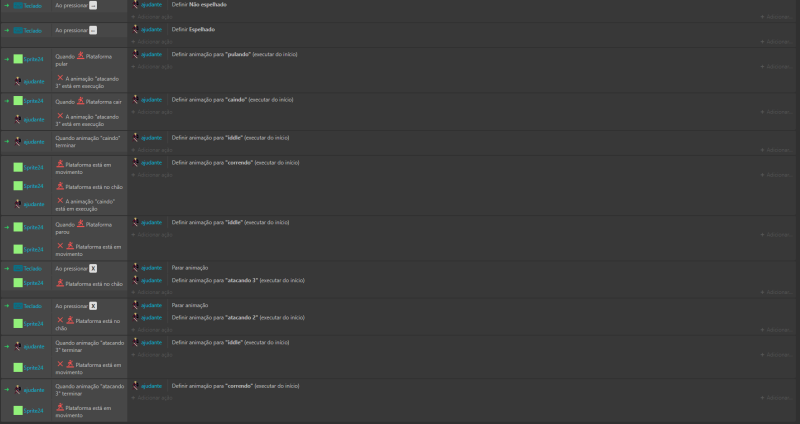Click the ajudante icon before "Definir Espelhado"

[136, 29]
